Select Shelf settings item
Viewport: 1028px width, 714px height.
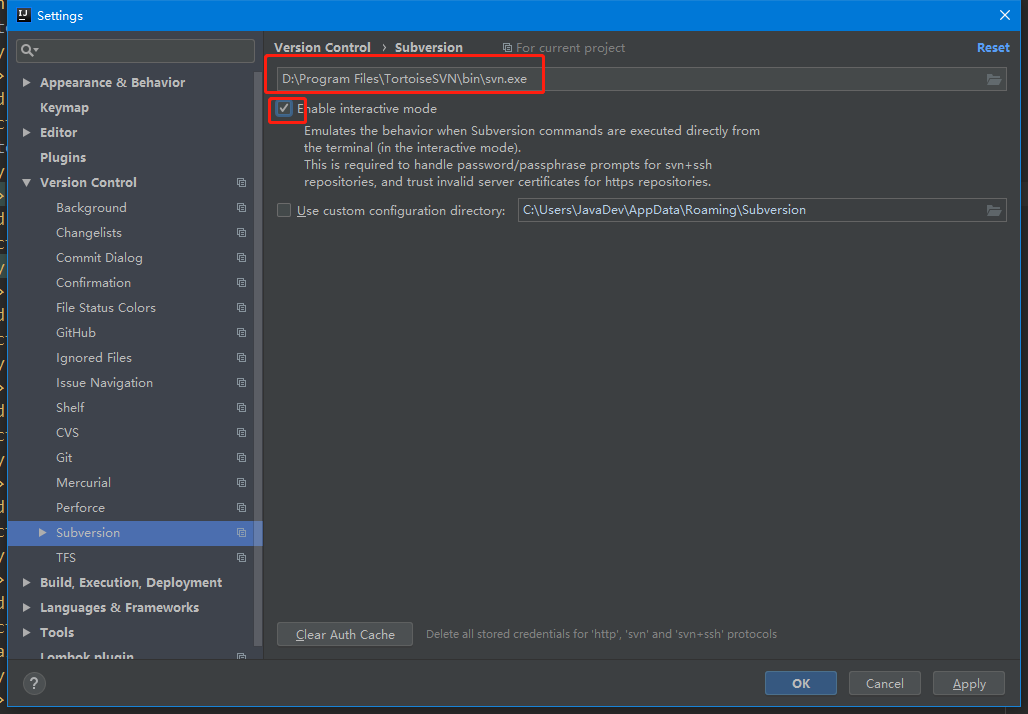[x=69, y=408]
